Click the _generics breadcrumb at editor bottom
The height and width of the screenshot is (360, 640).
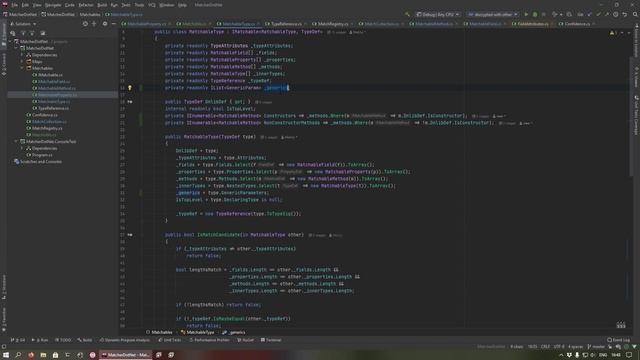[x=234, y=333]
